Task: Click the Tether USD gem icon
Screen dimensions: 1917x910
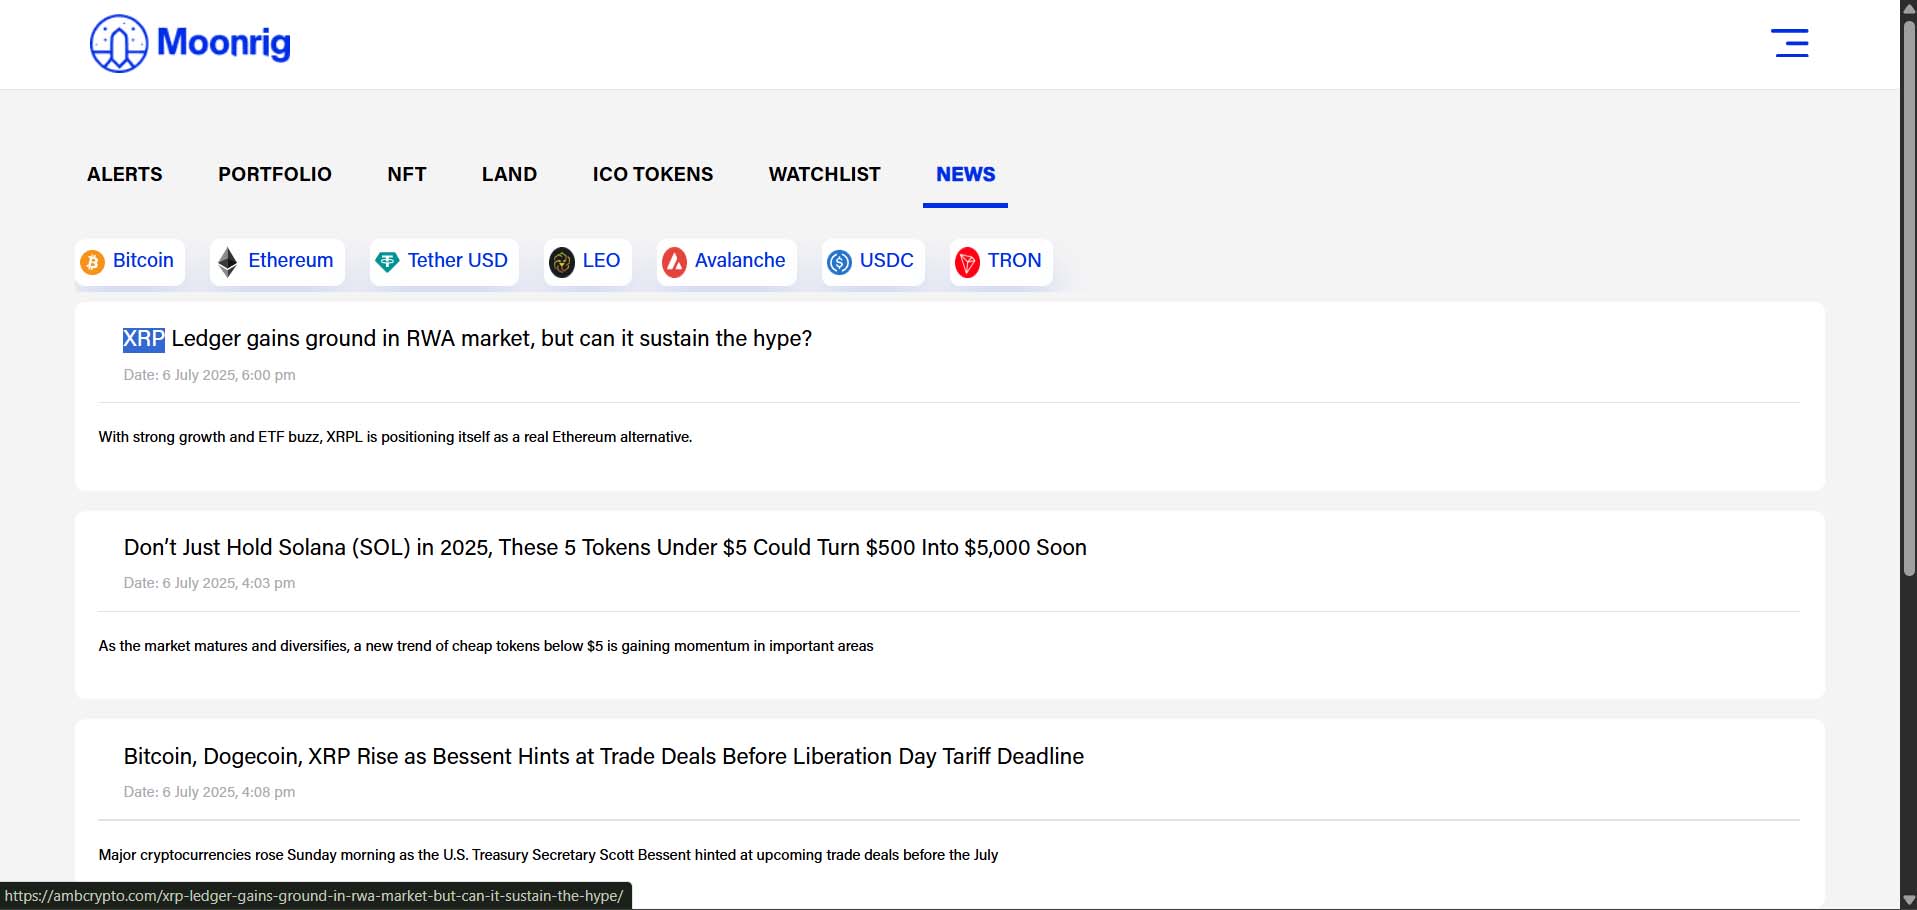Action: (387, 262)
